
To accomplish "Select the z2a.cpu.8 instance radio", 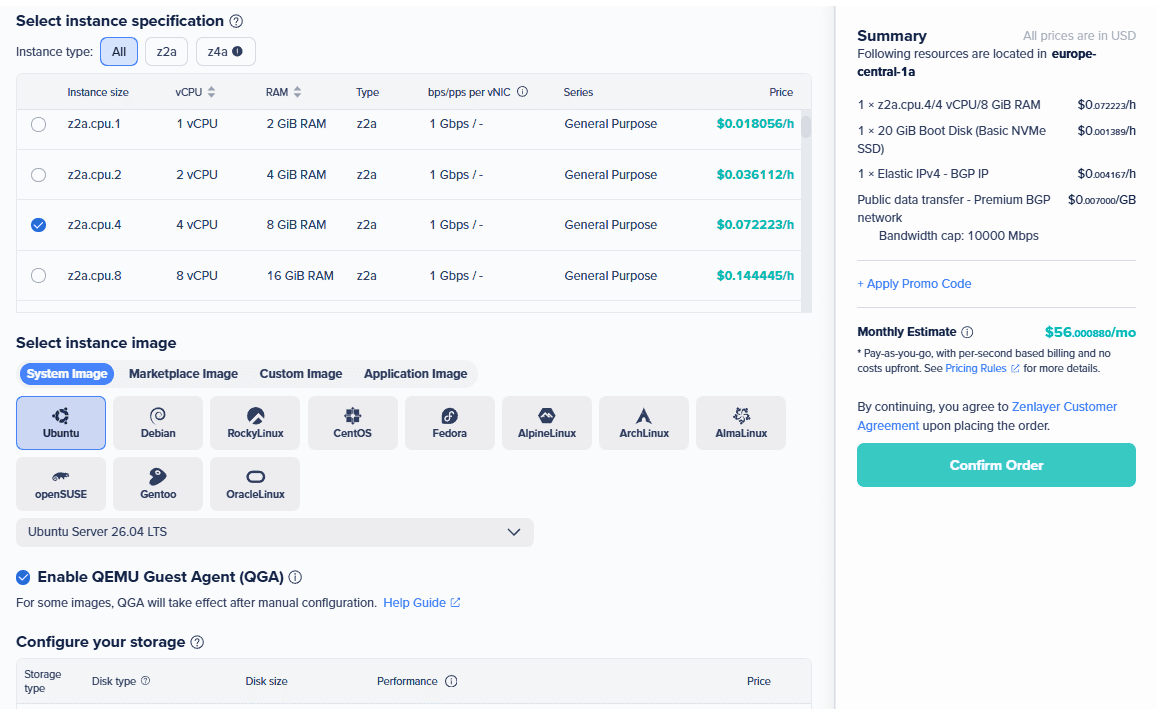I will [x=38, y=275].
